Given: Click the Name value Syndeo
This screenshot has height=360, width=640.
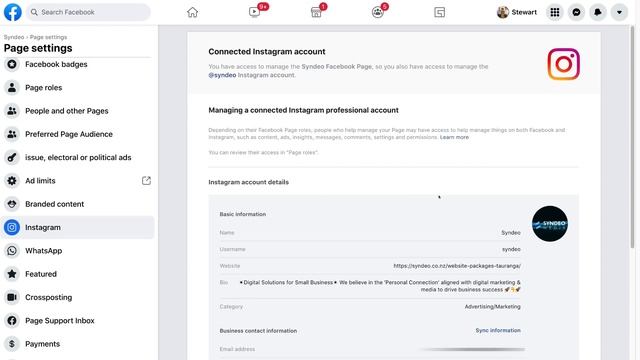Looking at the screenshot, I should 511,233.
